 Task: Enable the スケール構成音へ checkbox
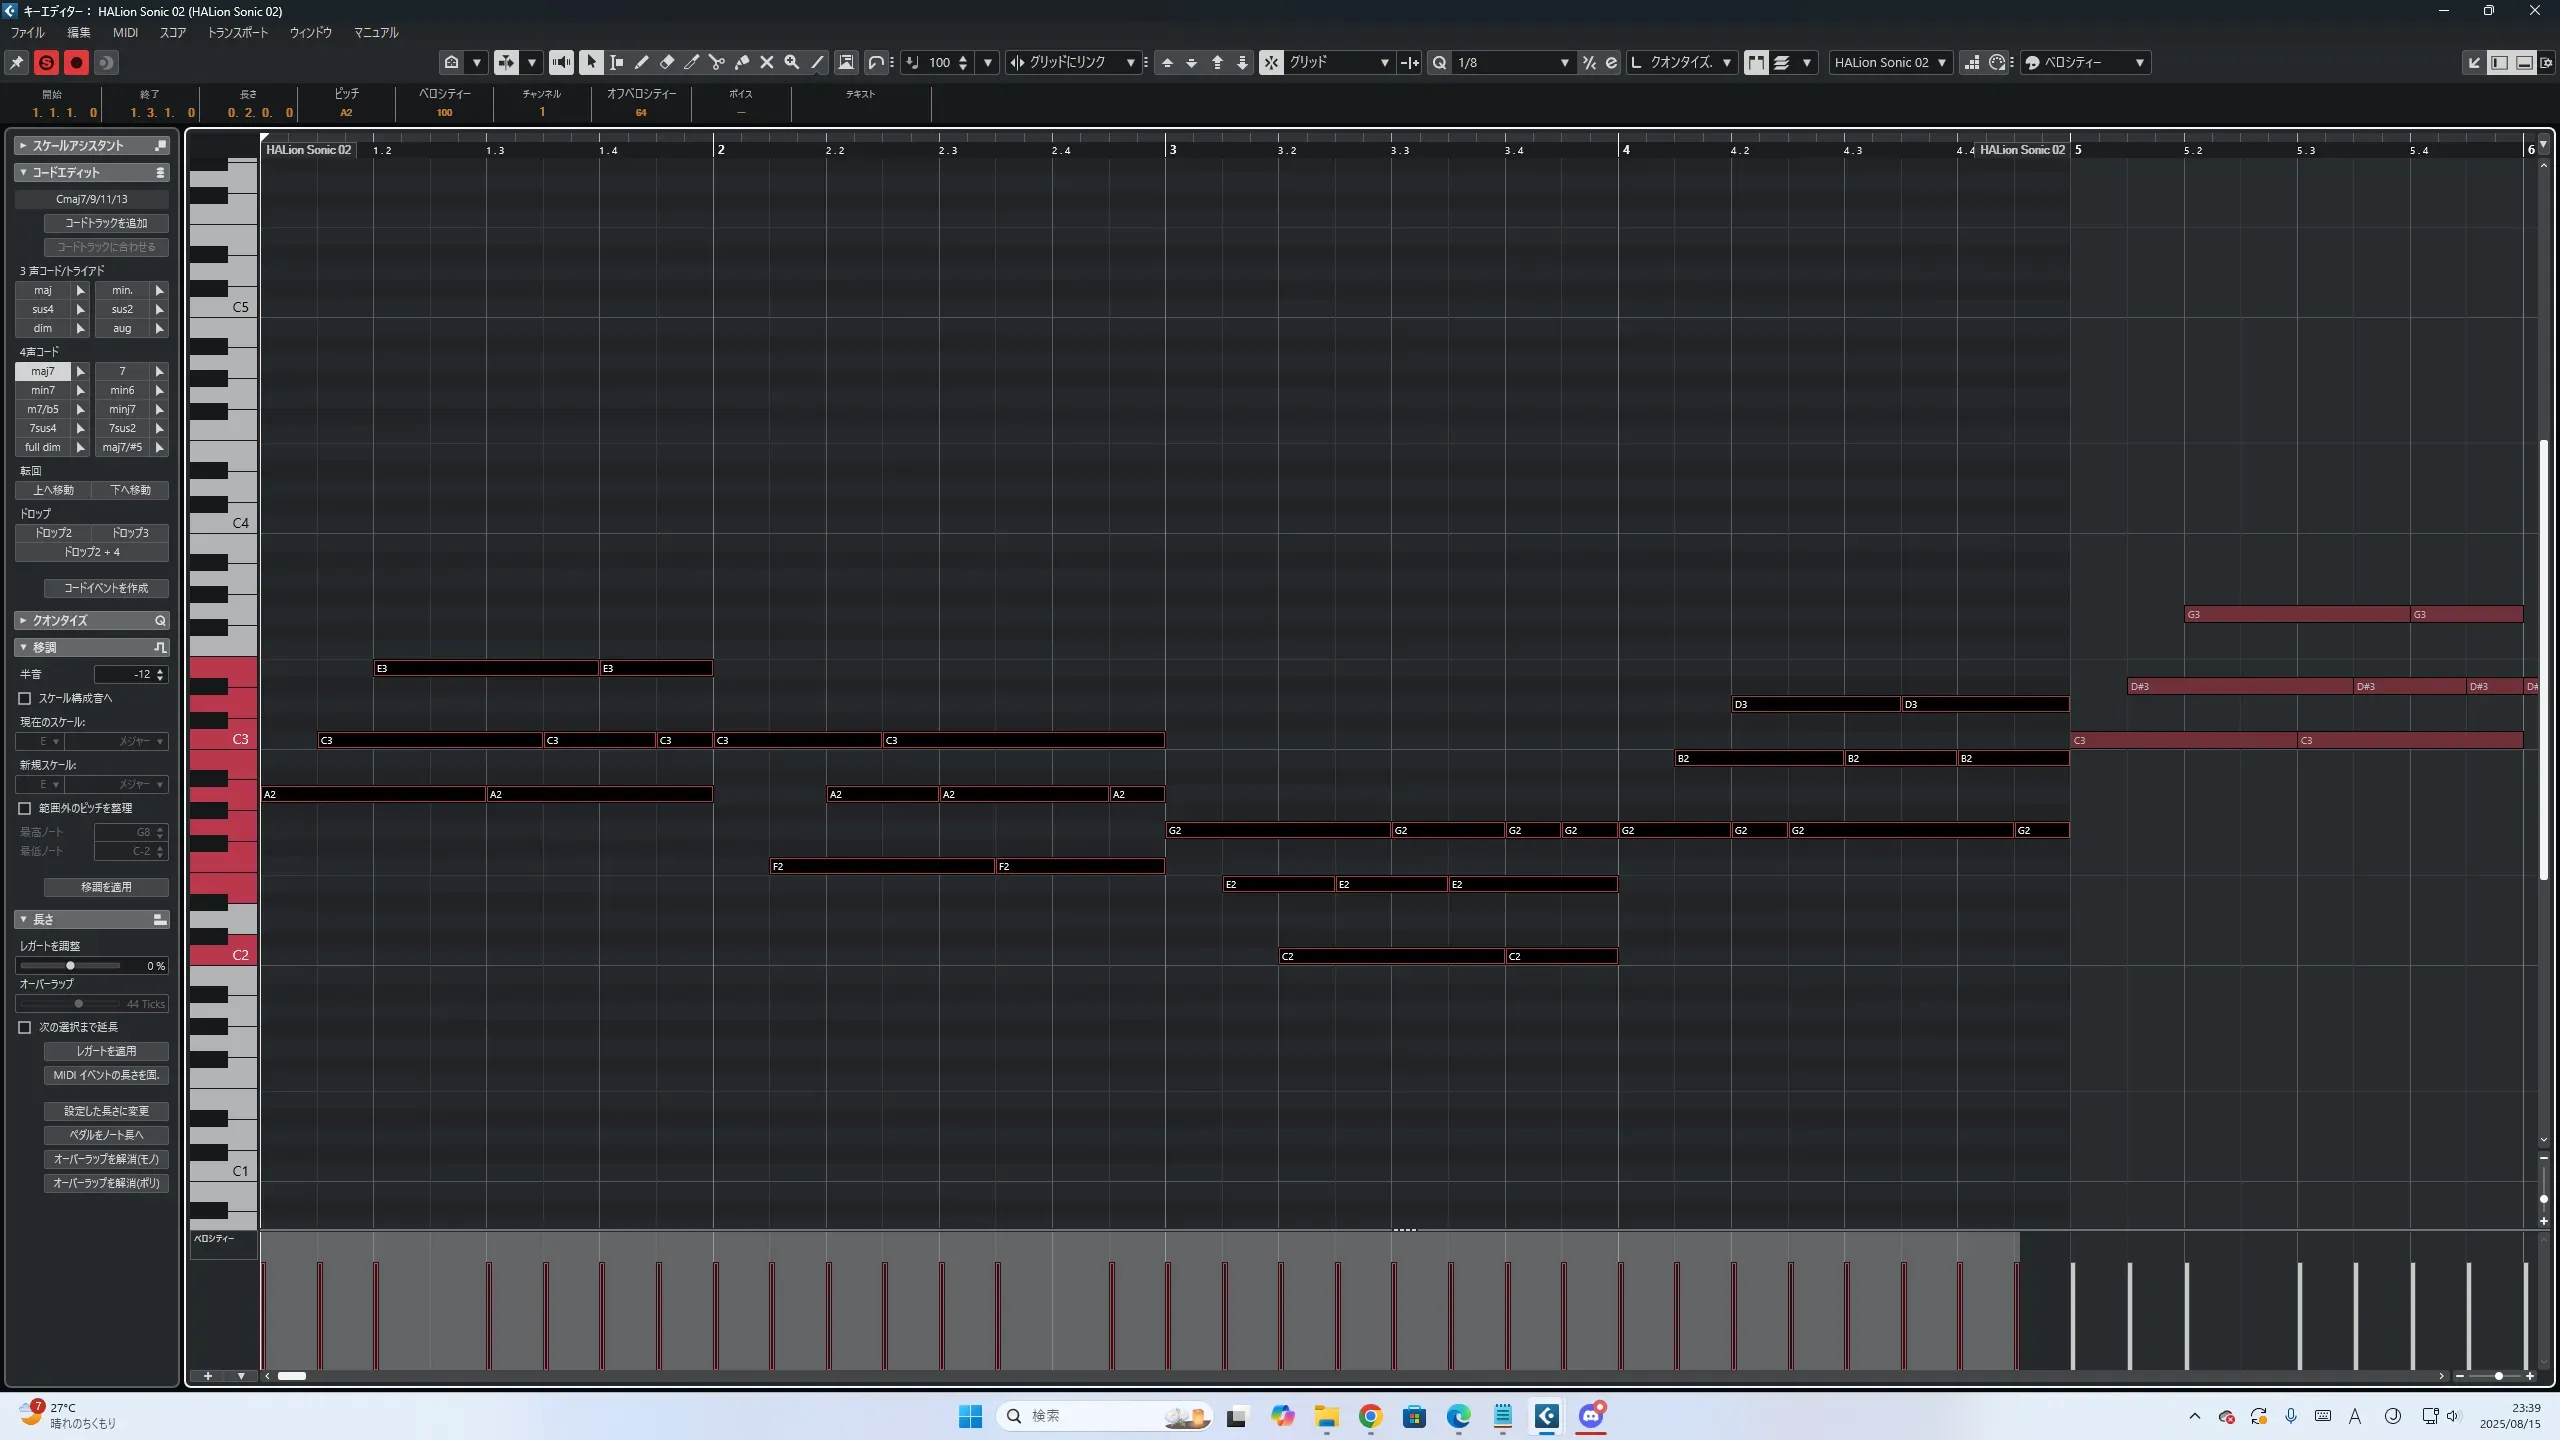click(x=25, y=698)
